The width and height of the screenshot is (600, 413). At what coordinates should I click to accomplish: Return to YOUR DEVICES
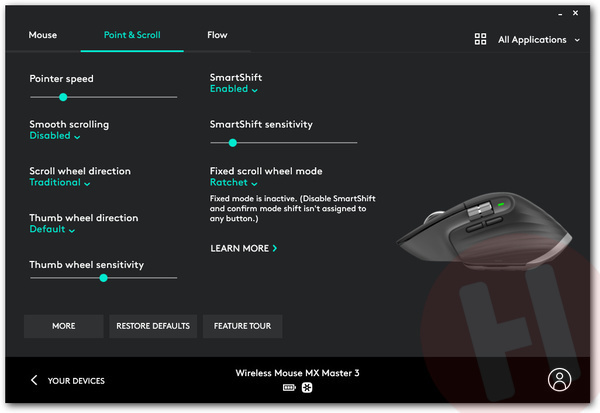pos(76,381)
